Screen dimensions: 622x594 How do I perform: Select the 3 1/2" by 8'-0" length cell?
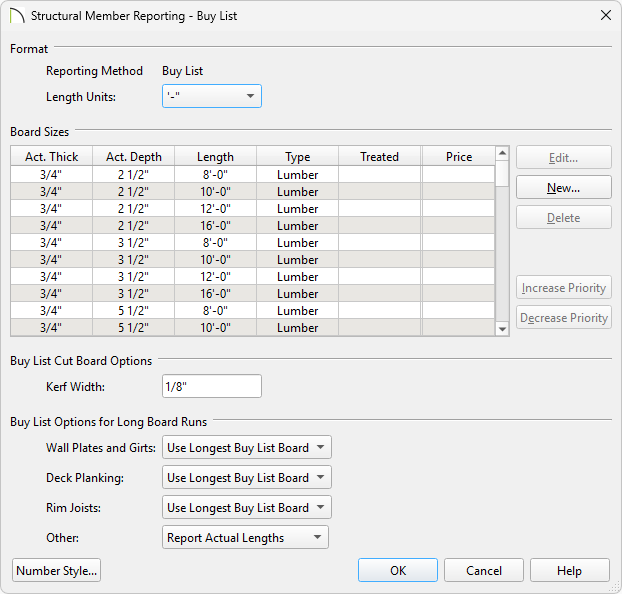point(215,243)
